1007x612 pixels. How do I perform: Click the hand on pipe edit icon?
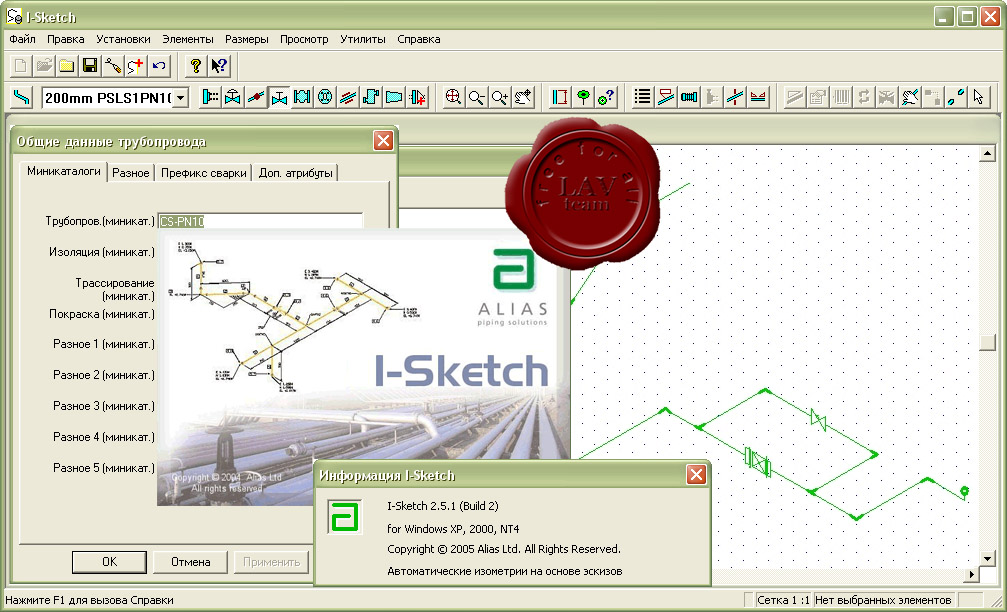[909, 98]
